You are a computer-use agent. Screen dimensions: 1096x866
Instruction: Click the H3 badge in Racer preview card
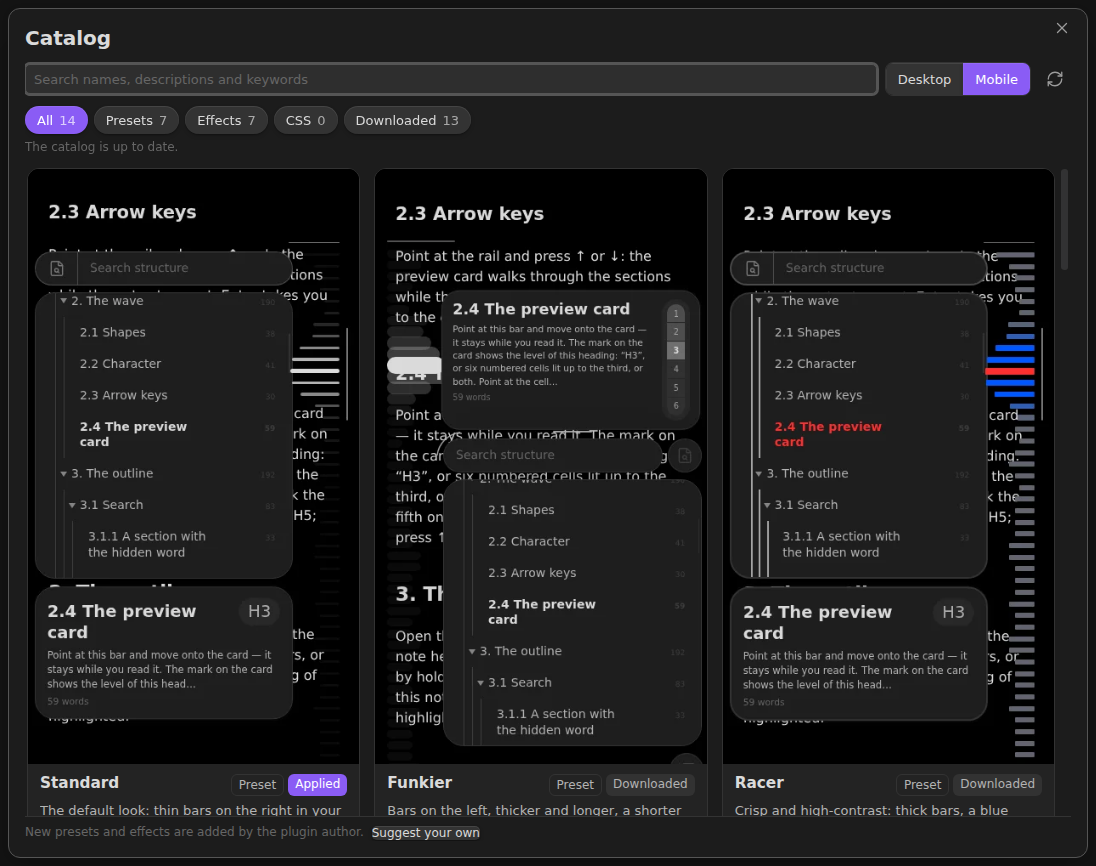[953, 612]
